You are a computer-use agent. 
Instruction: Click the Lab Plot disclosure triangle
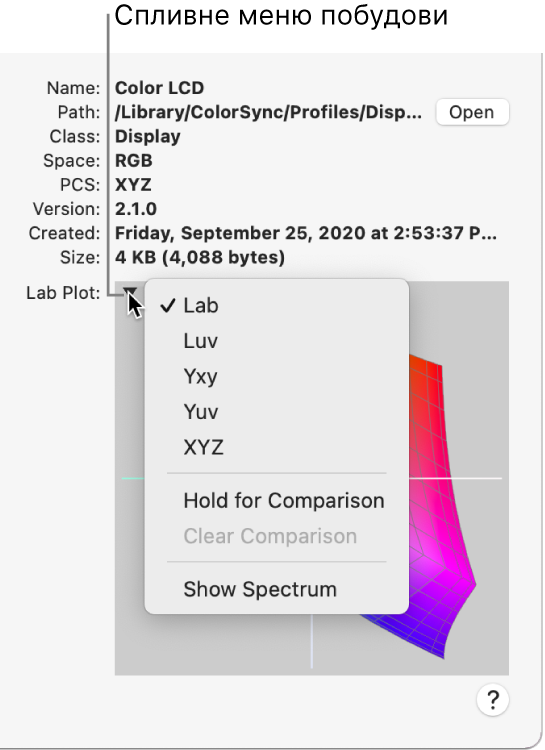click(130, 291)
